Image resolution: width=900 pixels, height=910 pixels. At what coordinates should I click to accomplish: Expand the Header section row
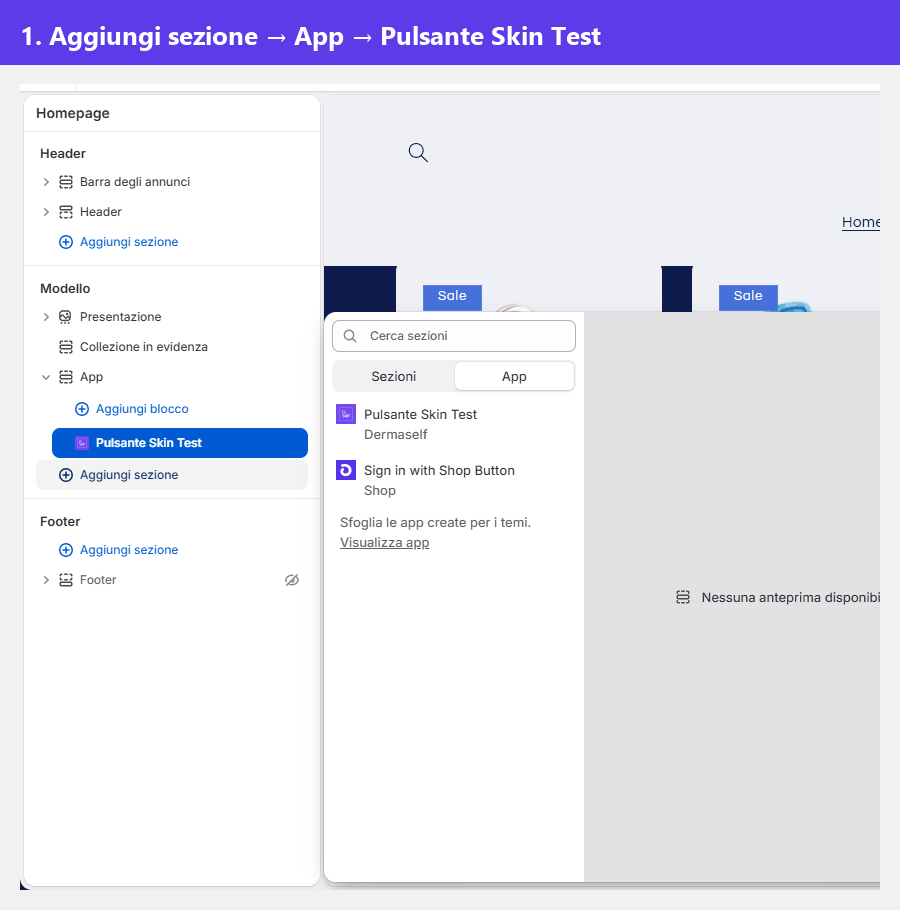pos(46,212)
